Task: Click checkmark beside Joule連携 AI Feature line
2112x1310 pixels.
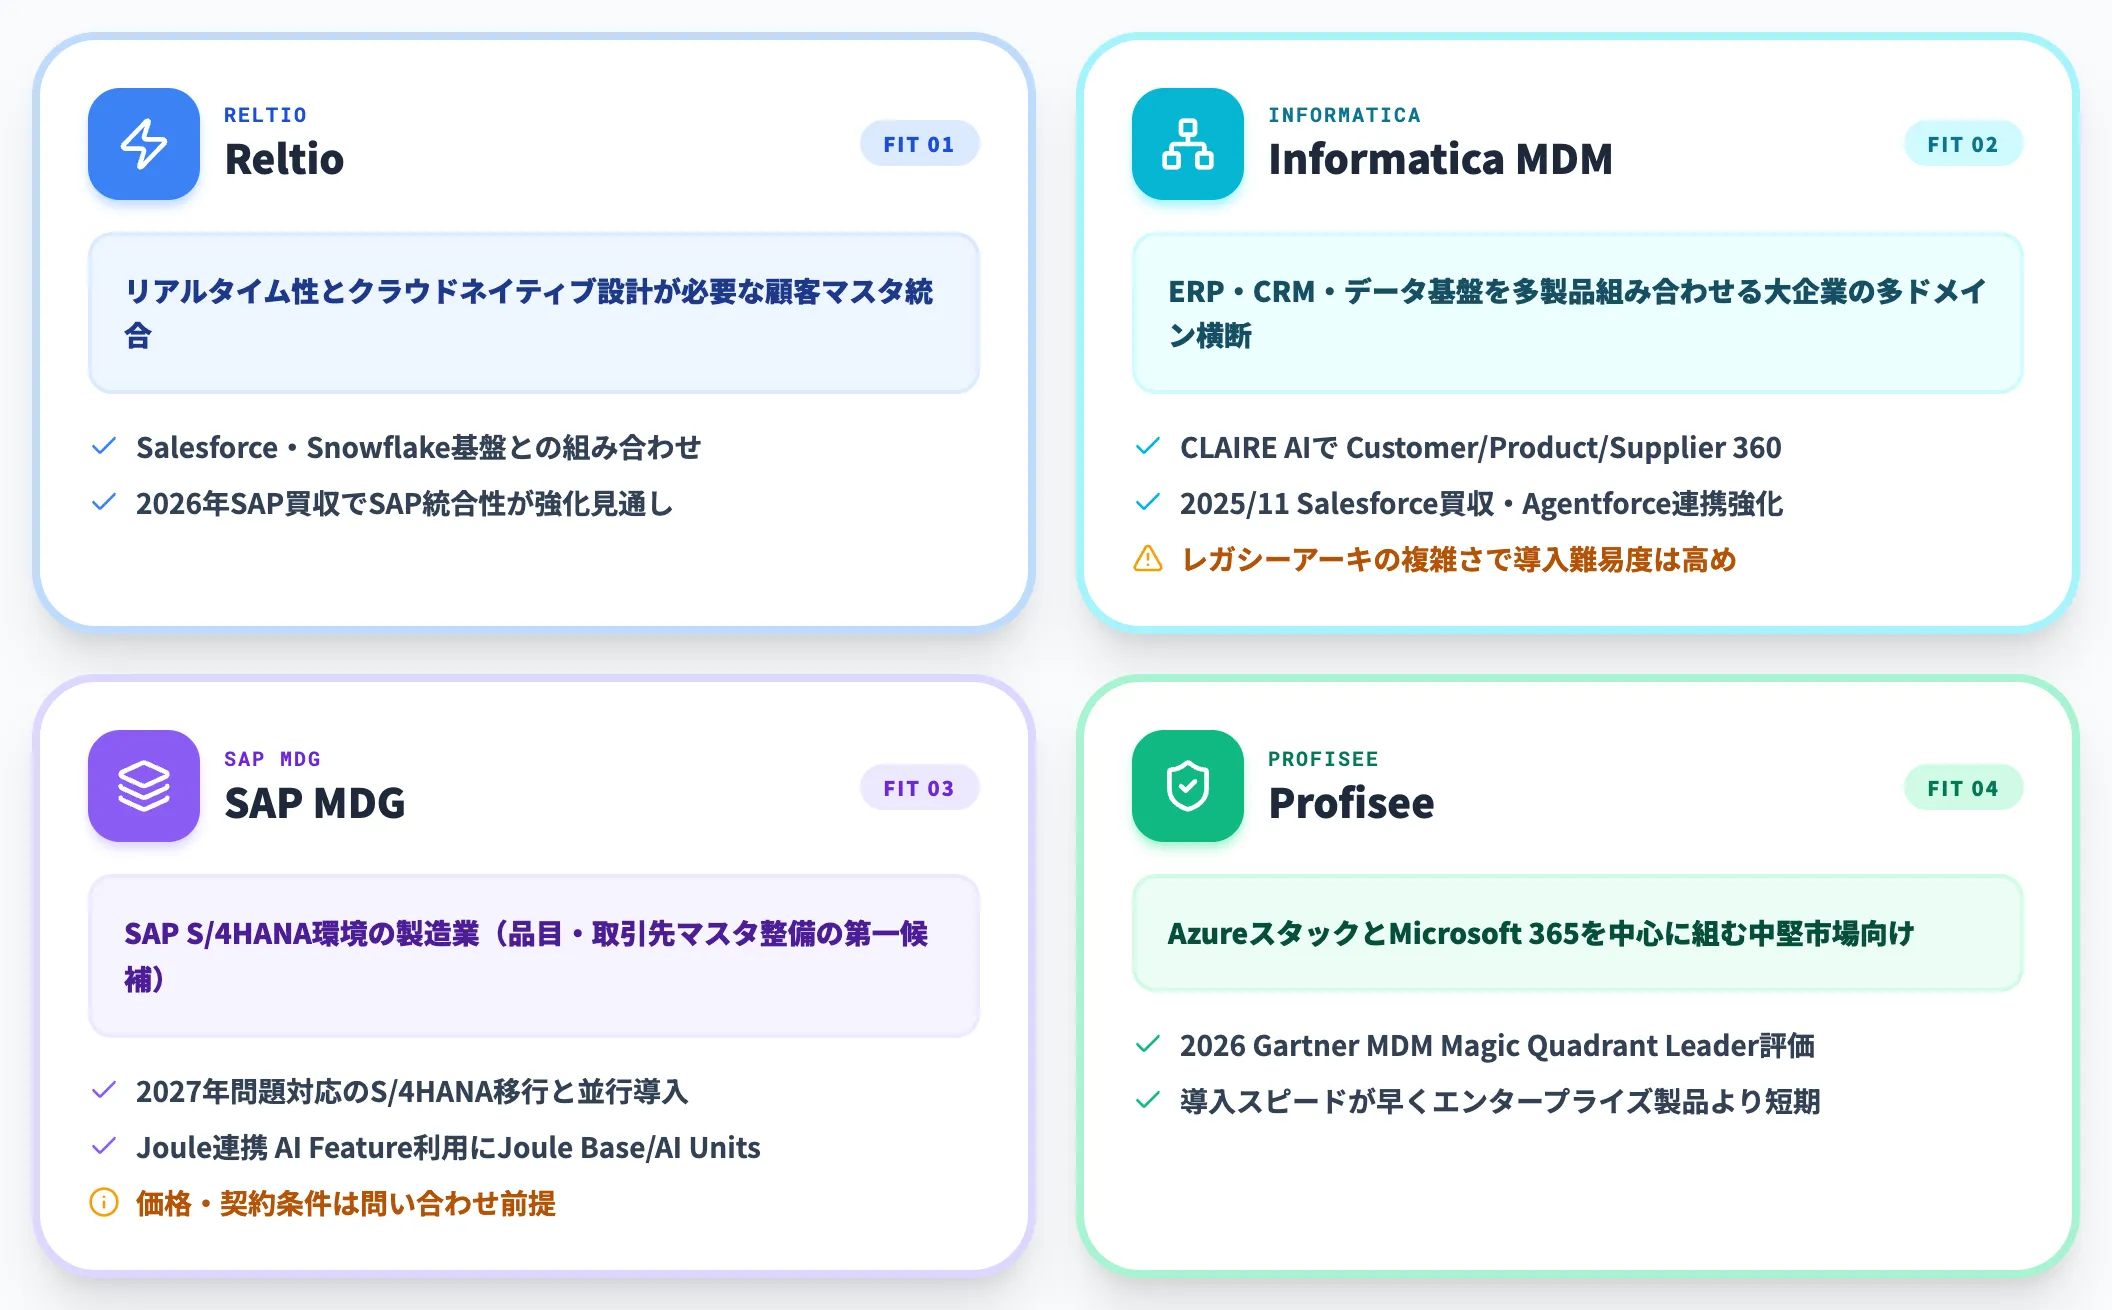Action: coord(104,1146)
